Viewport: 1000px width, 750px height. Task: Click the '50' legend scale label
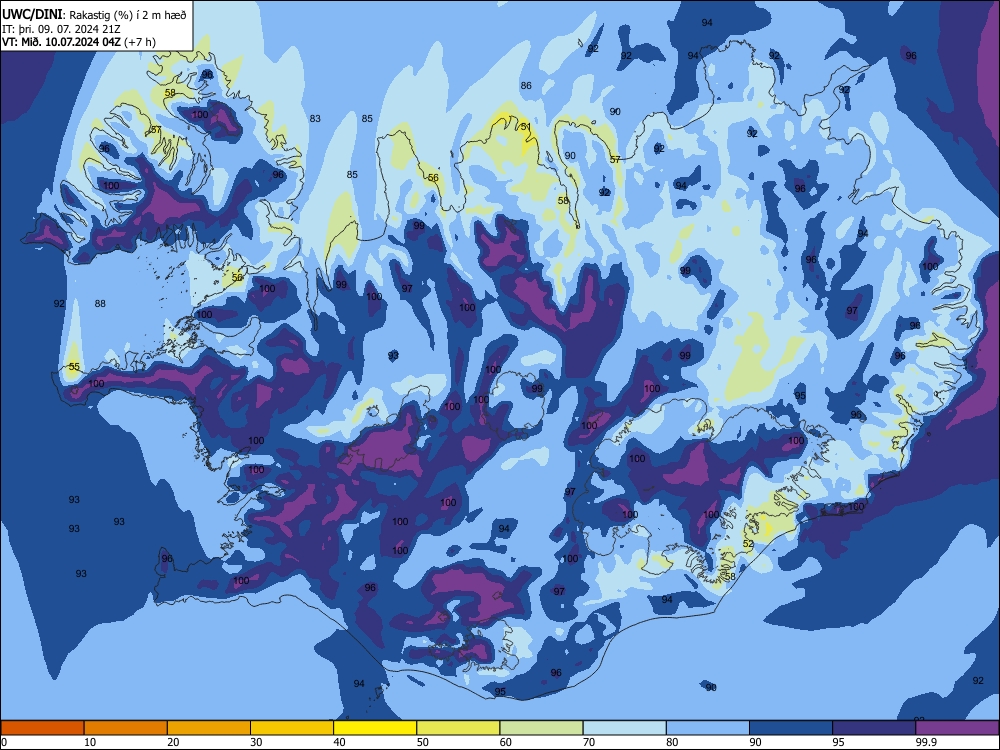(423, 742)
